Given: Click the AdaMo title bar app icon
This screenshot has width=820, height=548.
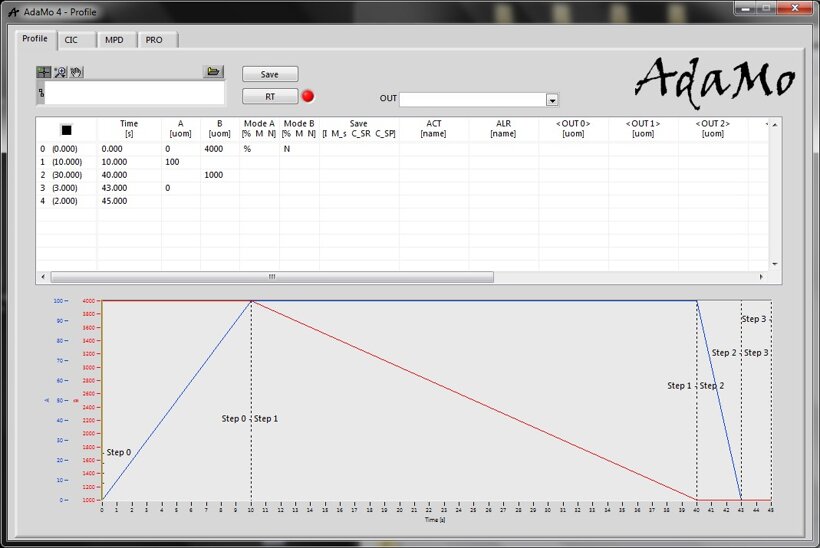Looking at the screenshot, I should coord(12,8).
